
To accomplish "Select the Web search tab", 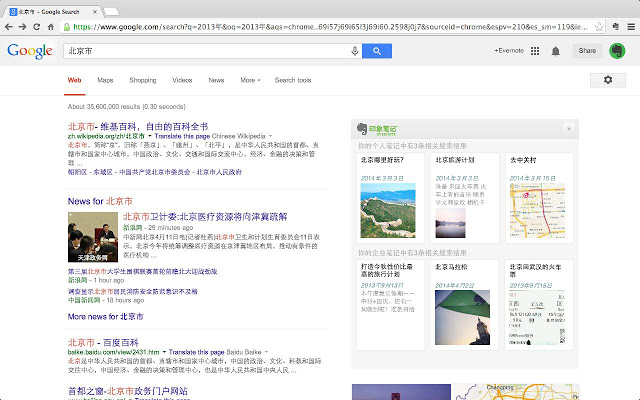I will [74, 80].
